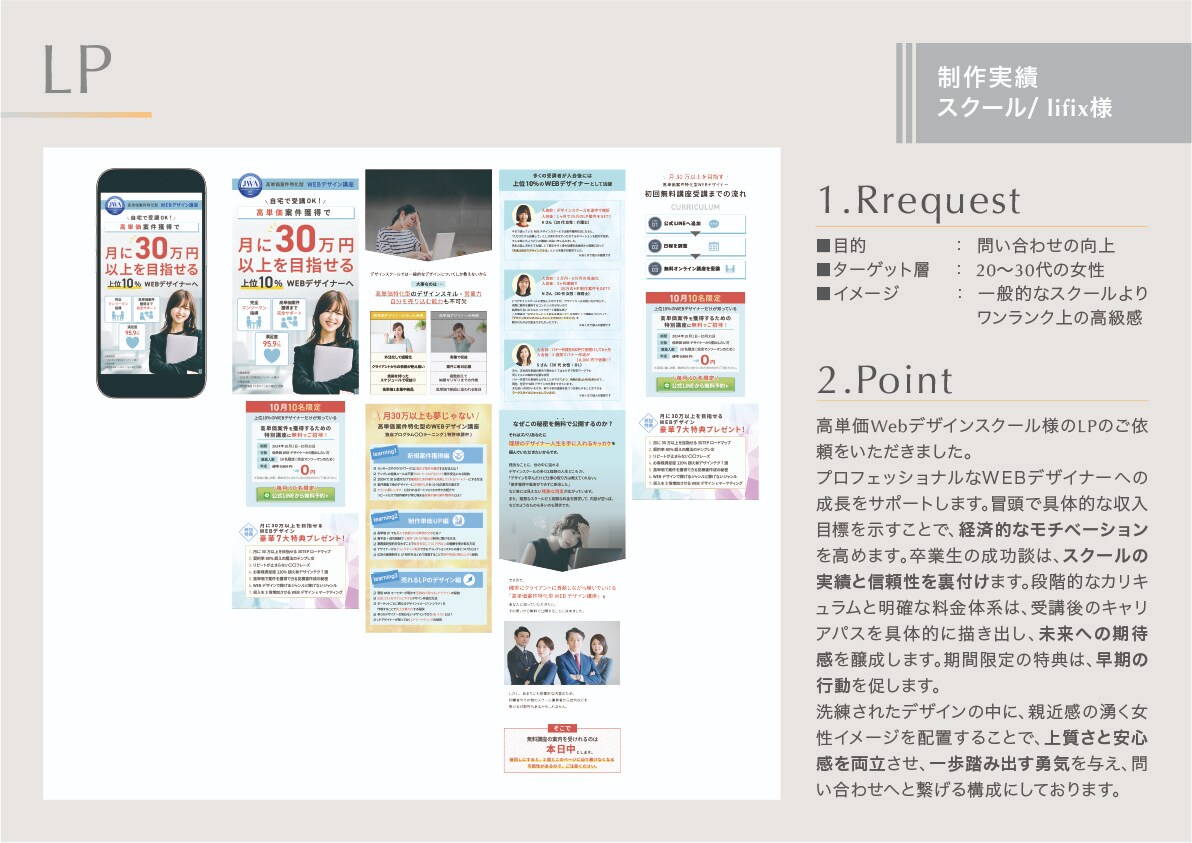Click the JWA logo on the phone mockup
Screen dimensions: 1192x843
tap(115, 204)
